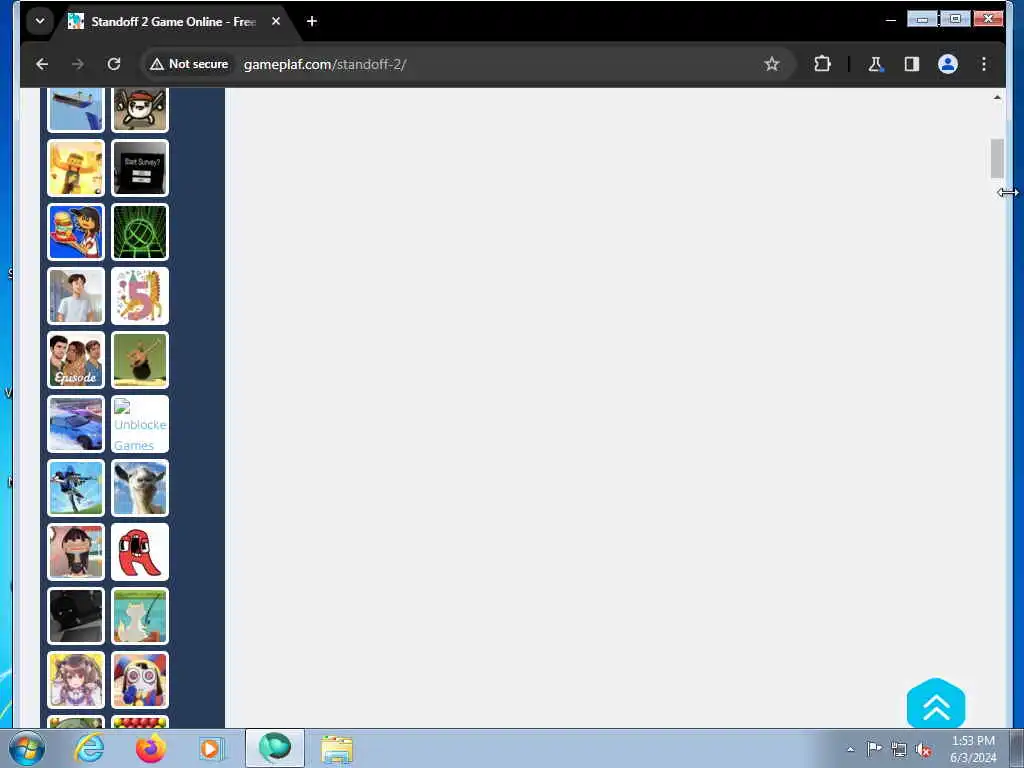This screenshot has width=1024, height=768.
Task: Bookmark this page with the star icon
Action: tap(772, 64)
